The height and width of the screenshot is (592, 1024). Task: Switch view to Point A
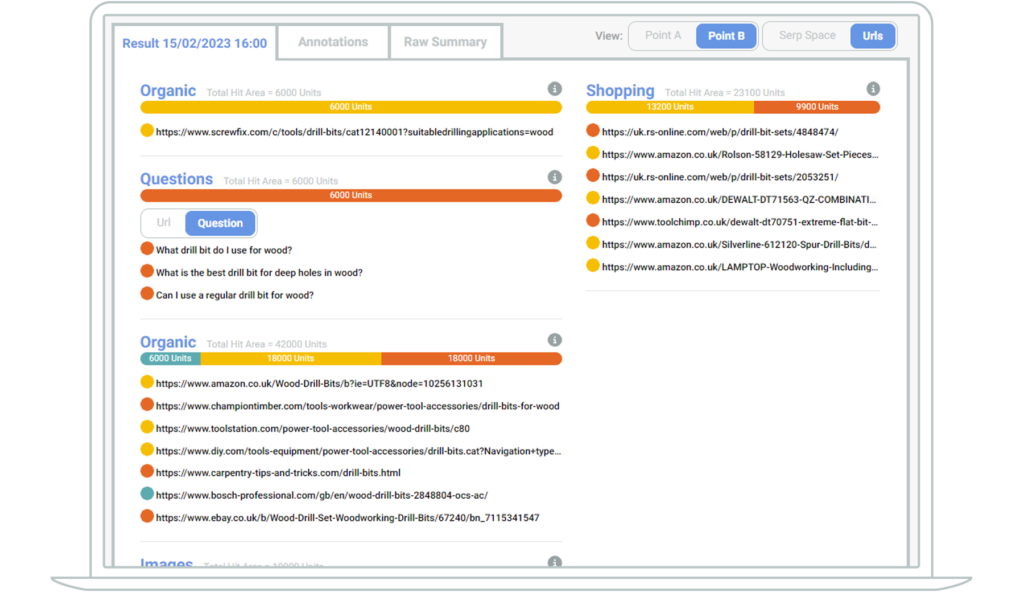coord(663,35)
